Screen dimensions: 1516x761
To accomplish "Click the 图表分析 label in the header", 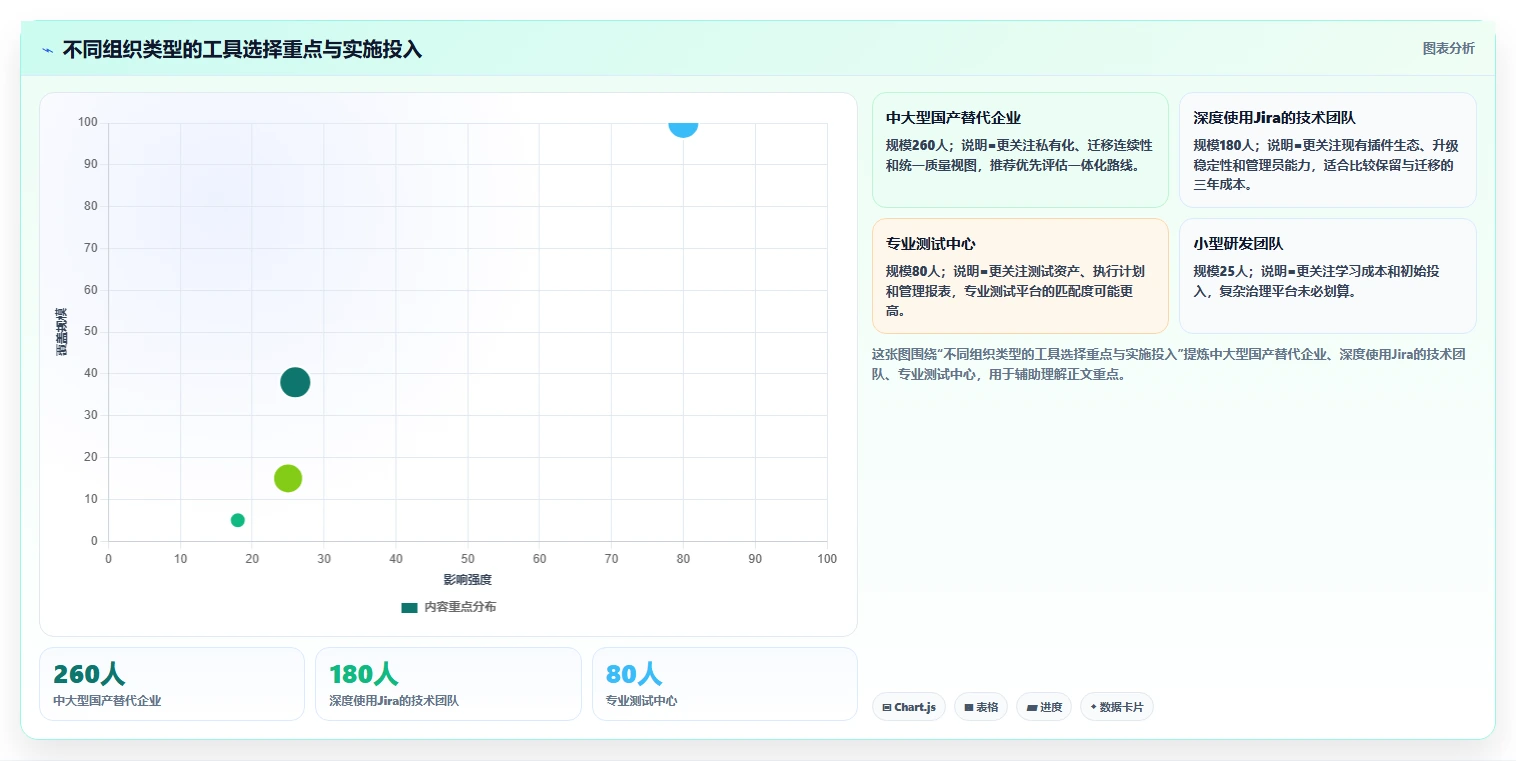I will pos(1448,48).
